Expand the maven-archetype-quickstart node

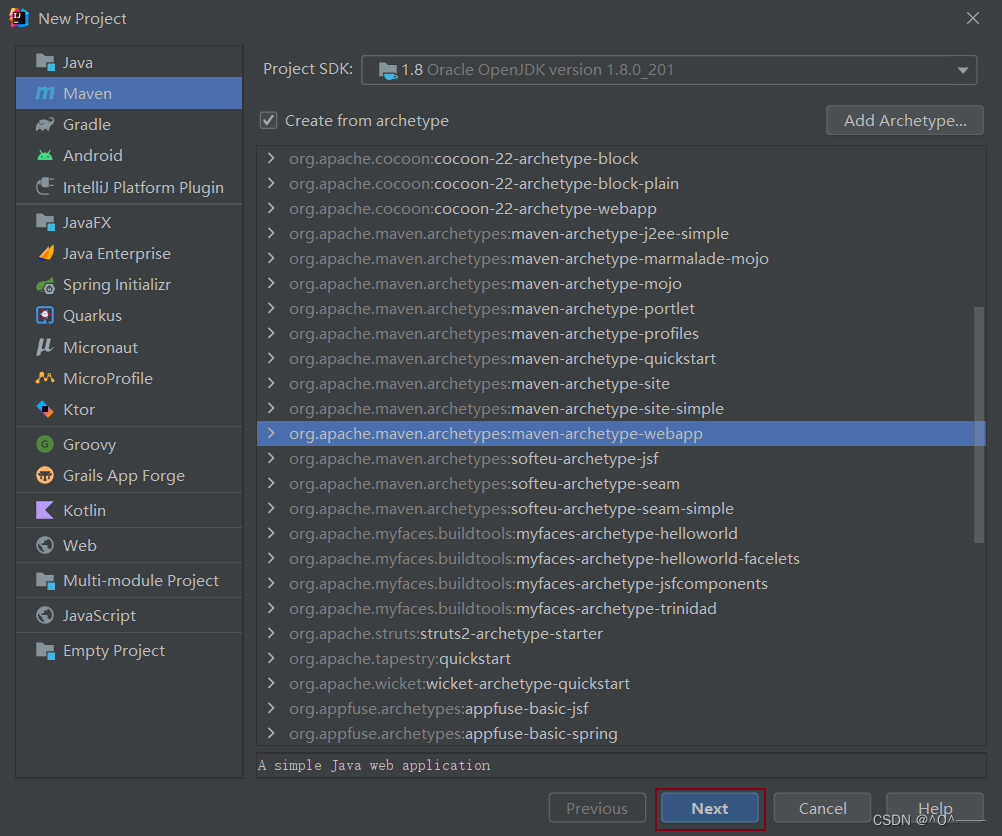click(271, 358)
